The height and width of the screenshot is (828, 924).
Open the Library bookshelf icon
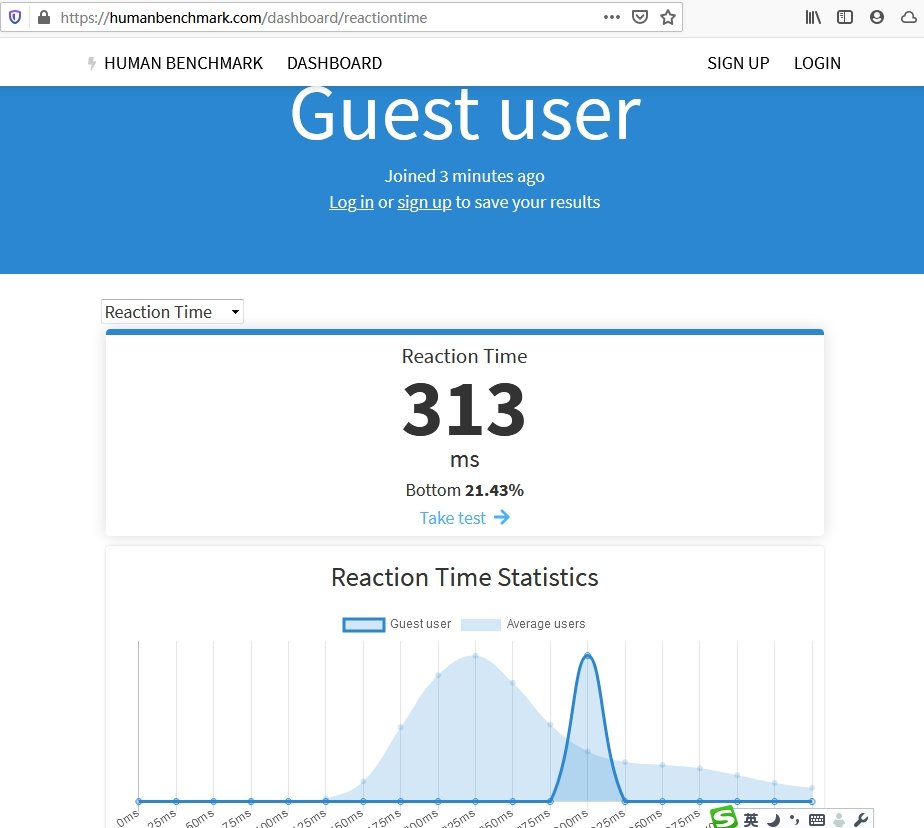click(x=813, y=17)
